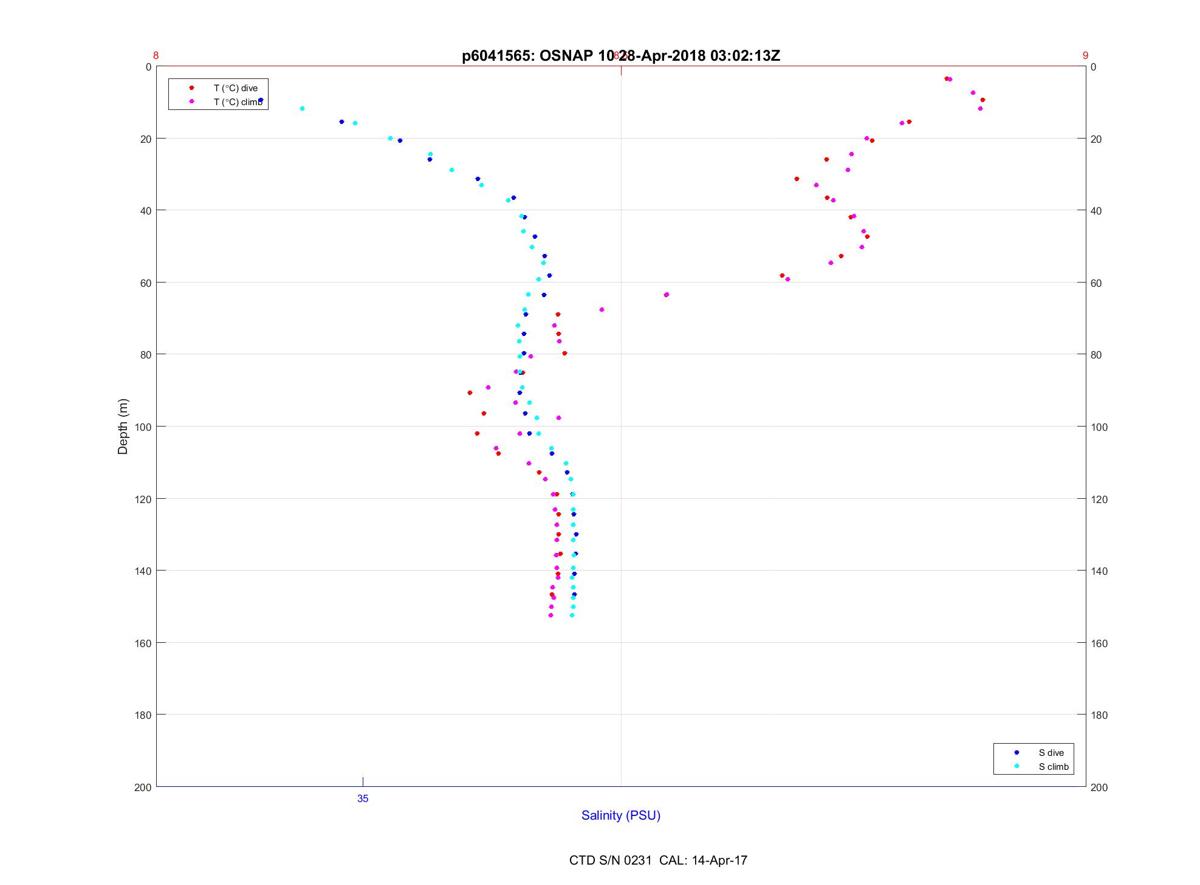
Task: Click the 'Depth (m)' axis label
Action: point(124,427)
